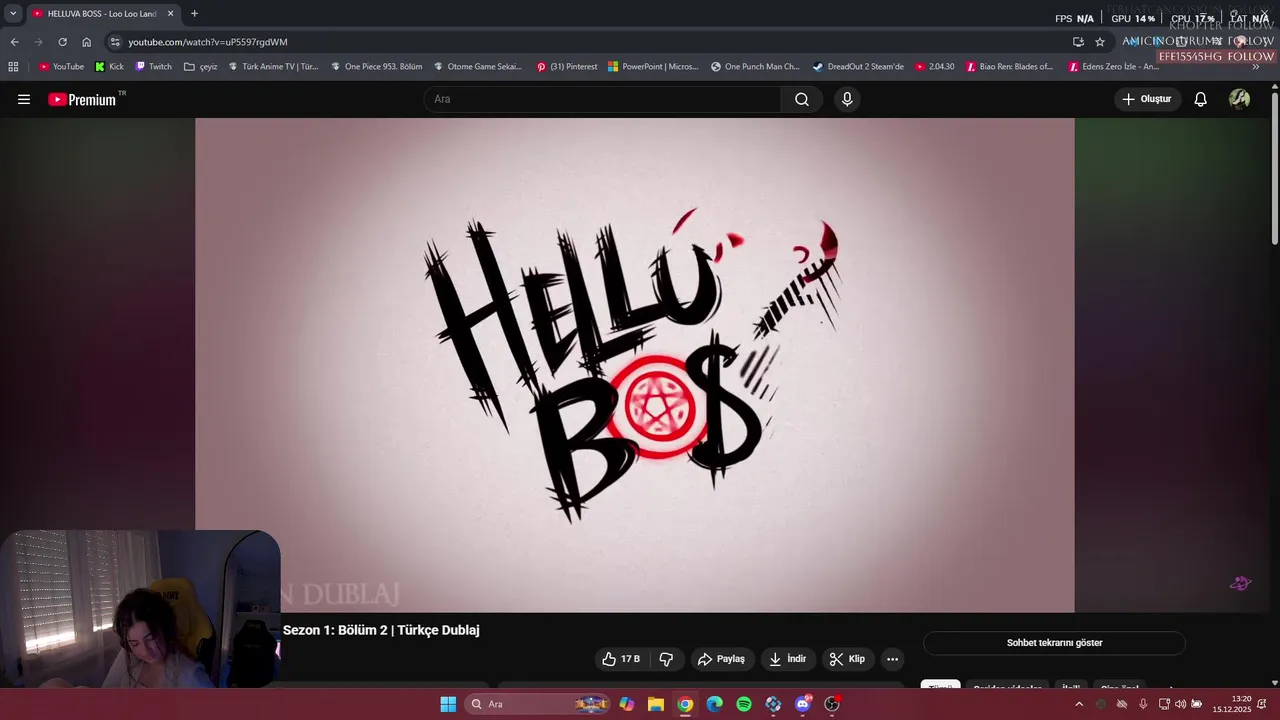1280x720 pixels.
Task: Start voice search with the microphone
Action: [x=847, y=99]
